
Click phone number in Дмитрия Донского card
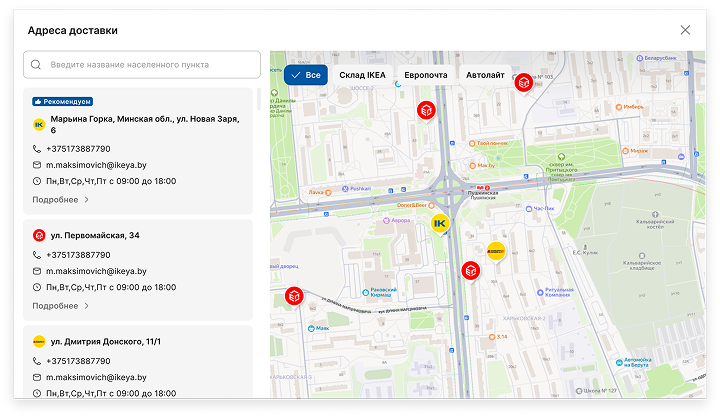pos(78,361)
